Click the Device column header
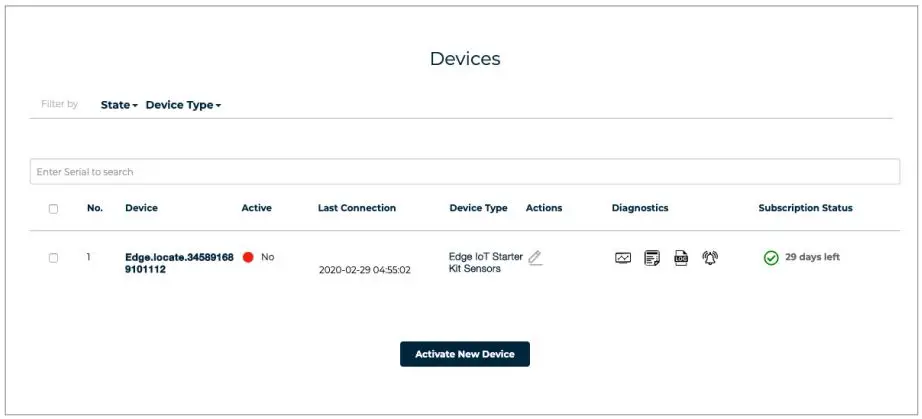The image size is (922, 419). tap(141, 208)
